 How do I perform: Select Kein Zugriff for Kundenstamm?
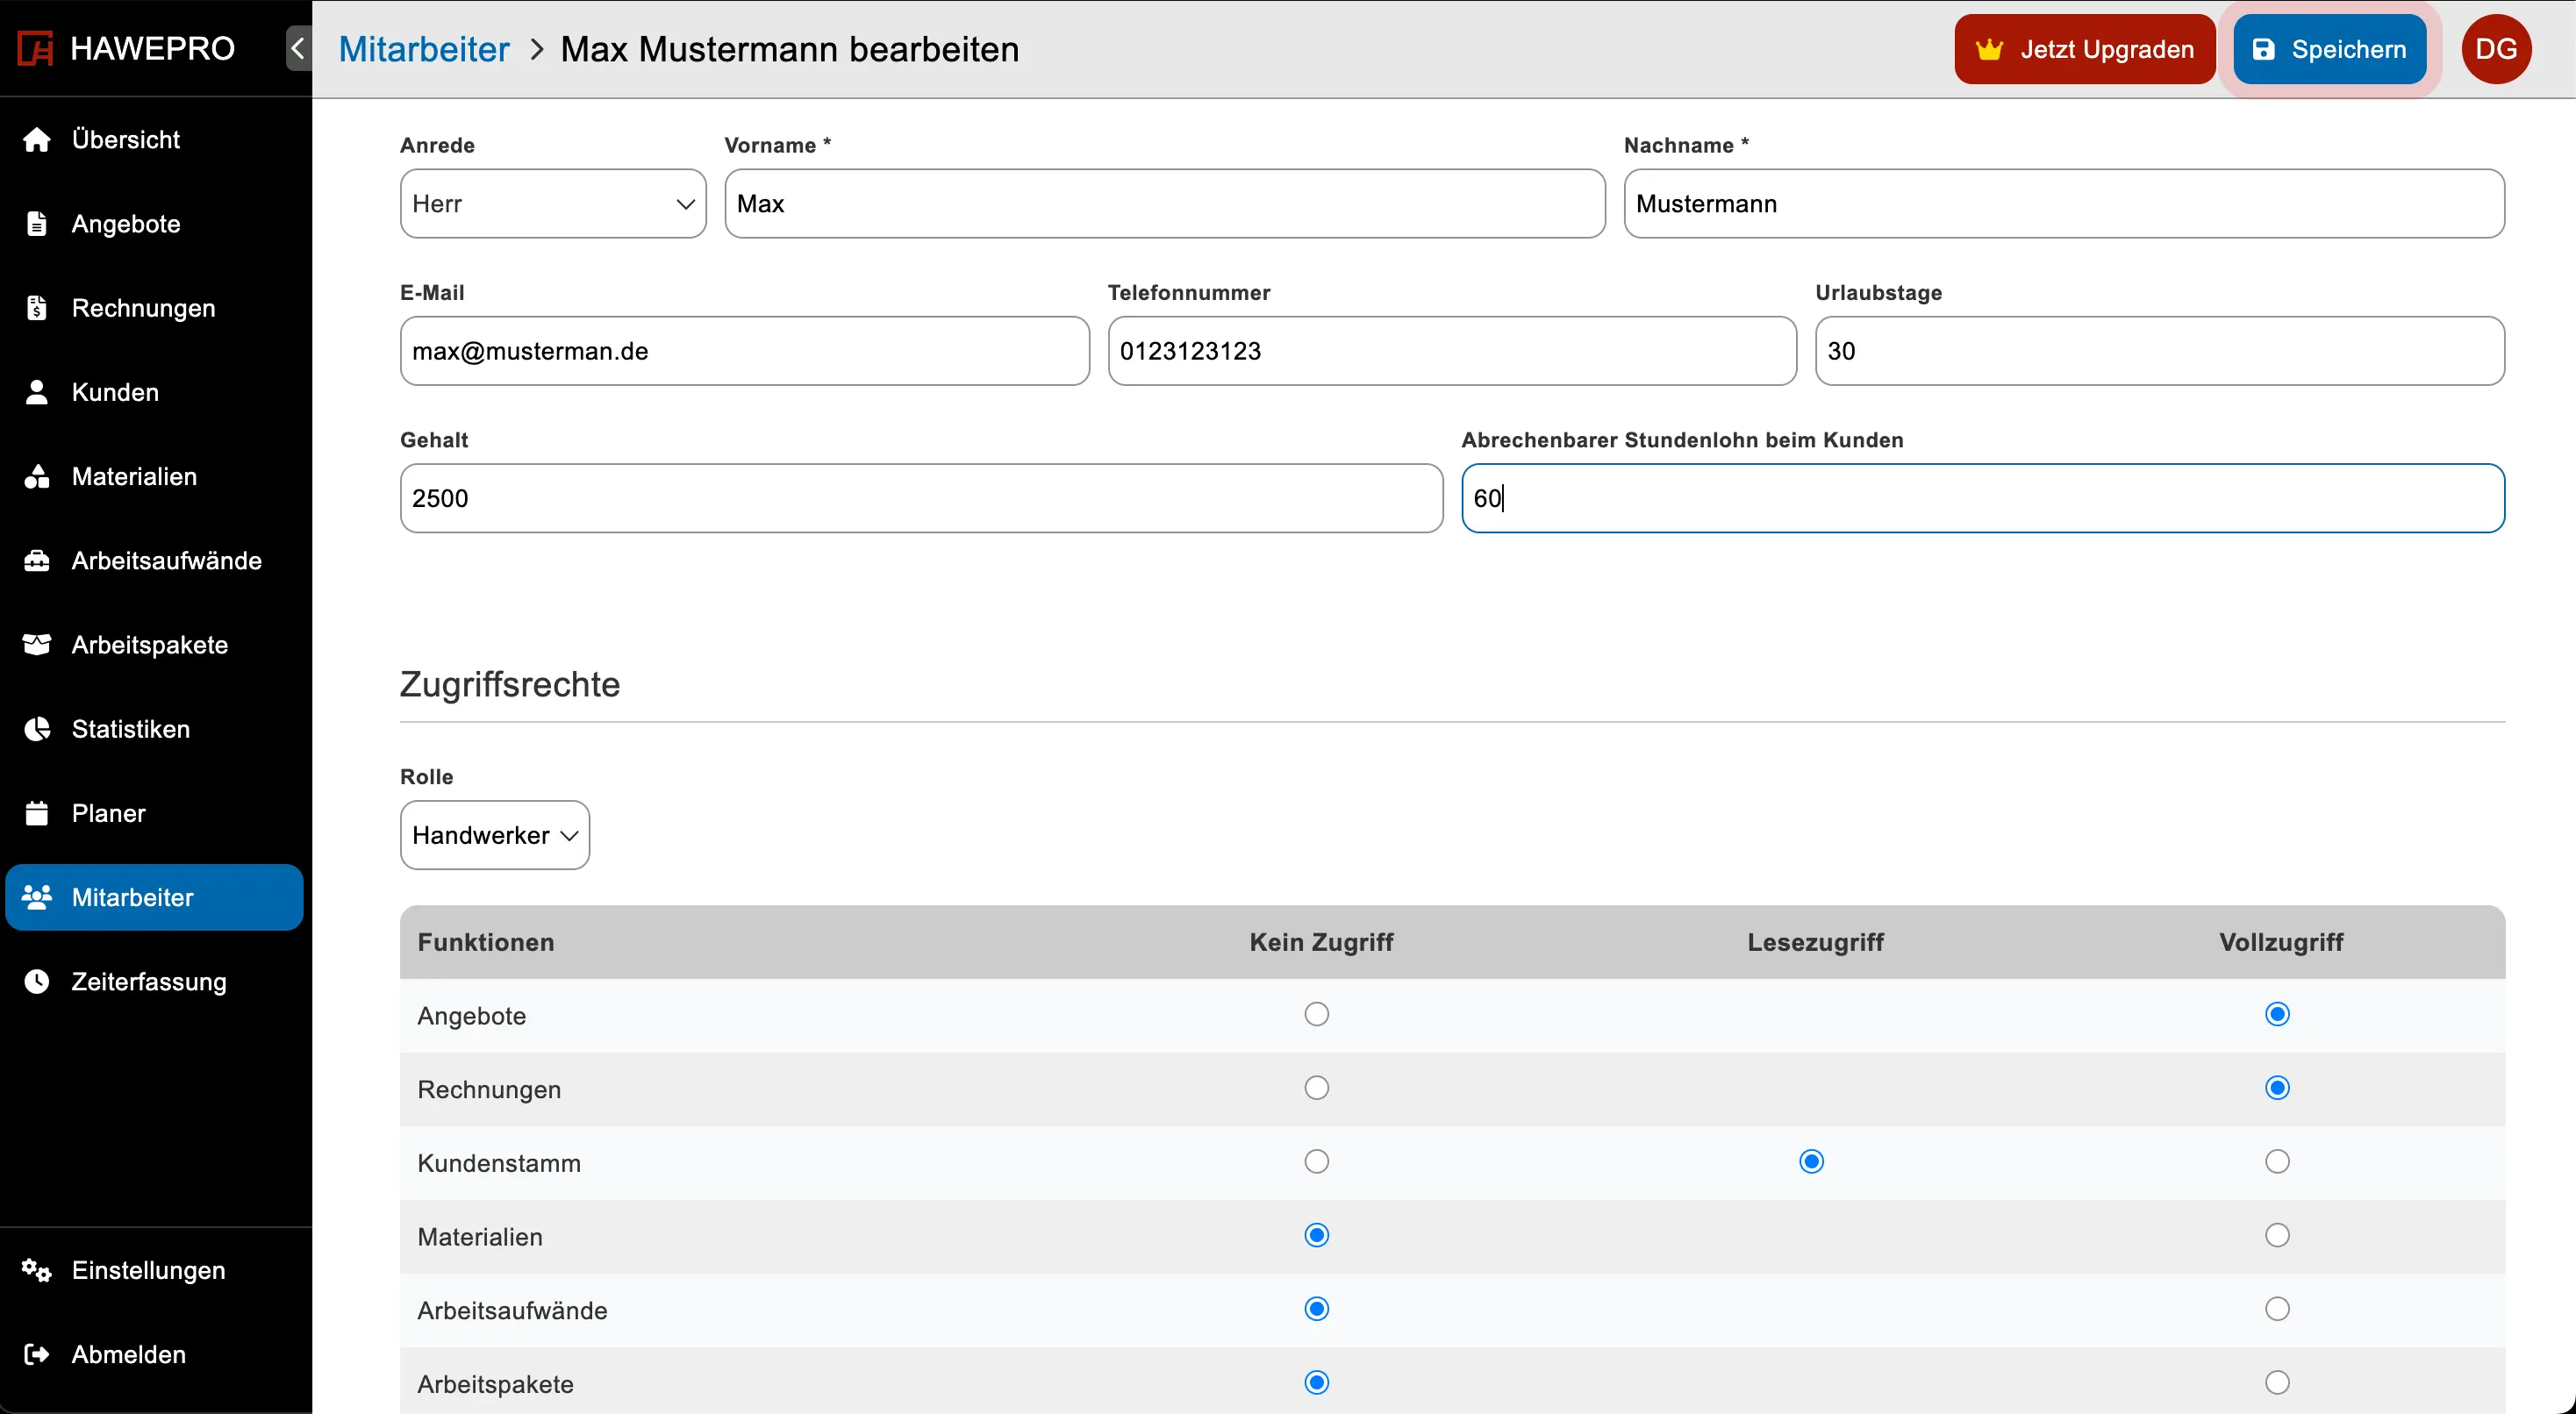(x=1317, y=1161)
